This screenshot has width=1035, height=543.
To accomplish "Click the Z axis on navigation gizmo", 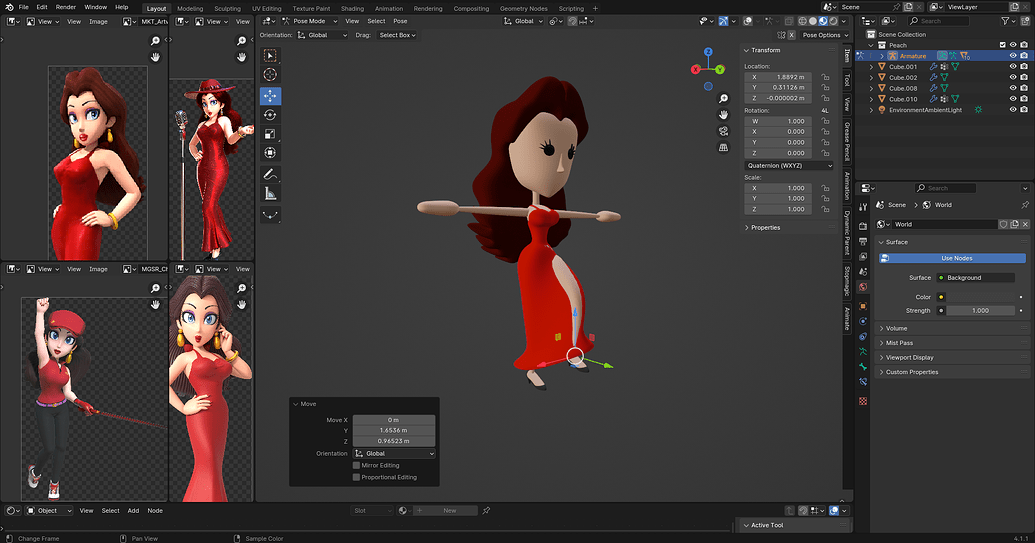I will click(x=708, y=51).
